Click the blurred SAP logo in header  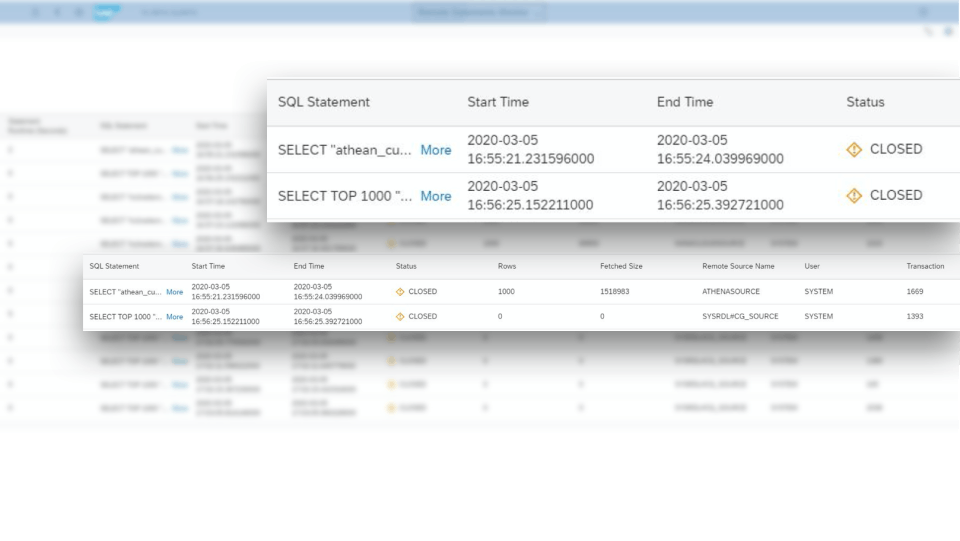(106, 12)
